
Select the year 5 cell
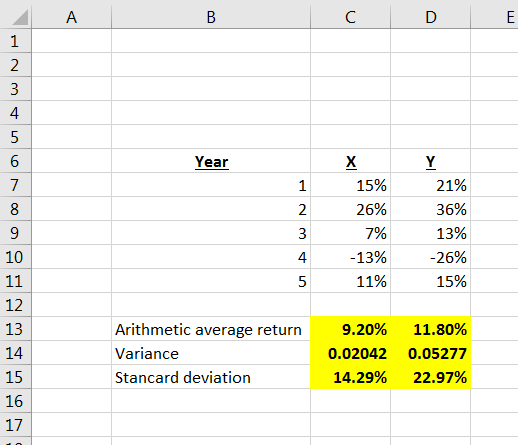click(211, 281)
